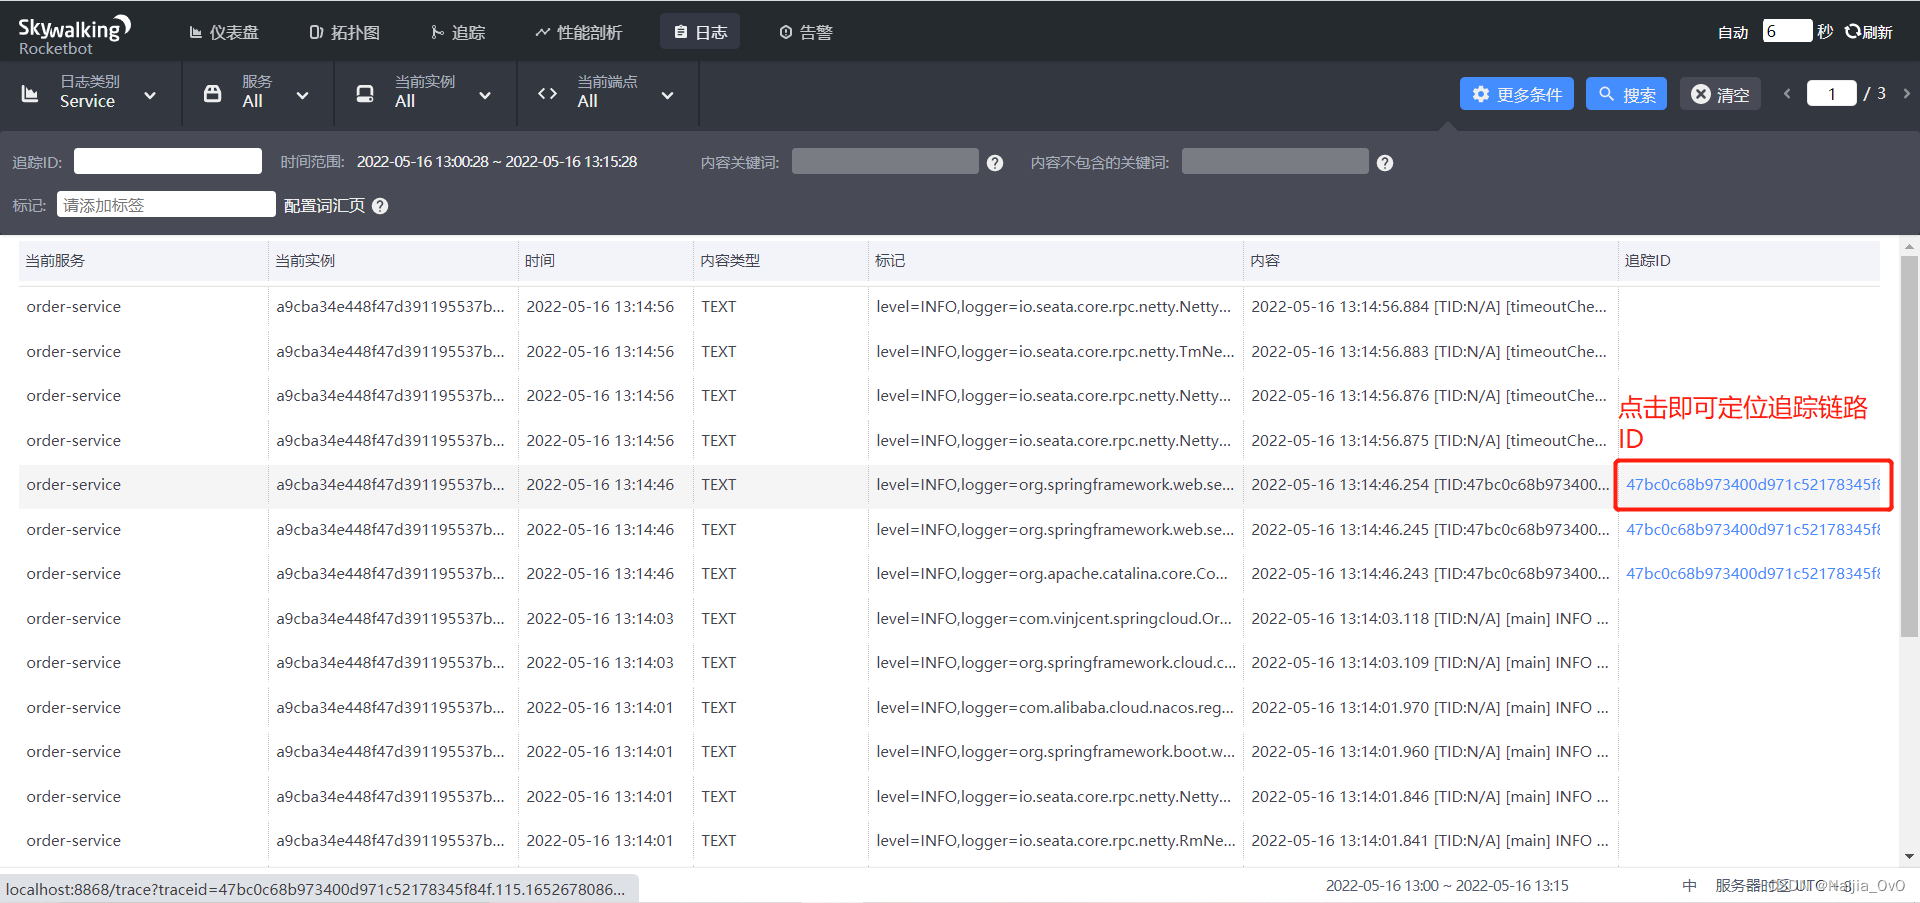Select log row with content 13:14:56.884
This screenshot has height=903, width=1920.
(x=949, y=307)
